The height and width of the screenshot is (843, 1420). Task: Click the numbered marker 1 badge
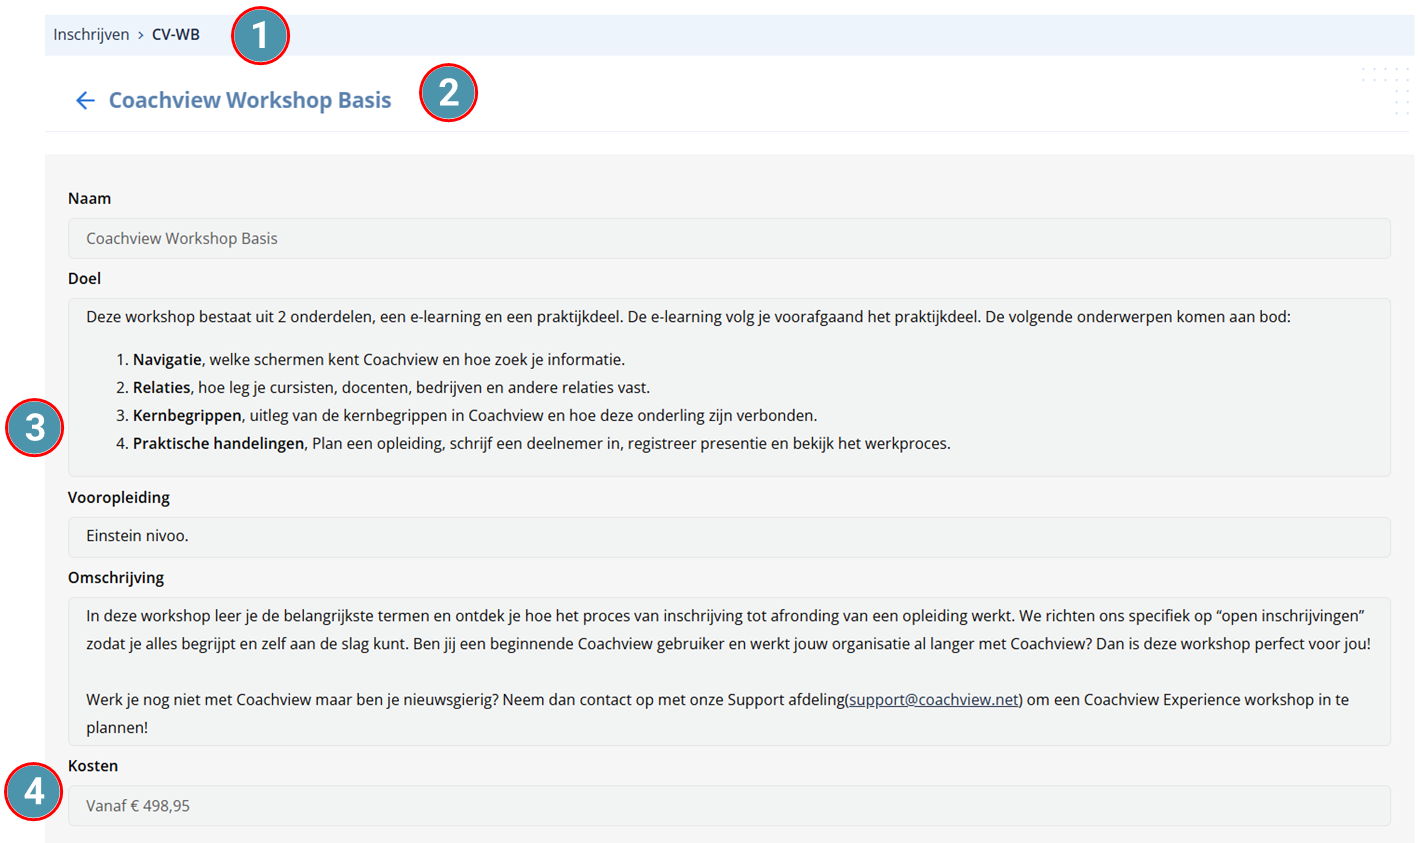[x=260, y=36]
